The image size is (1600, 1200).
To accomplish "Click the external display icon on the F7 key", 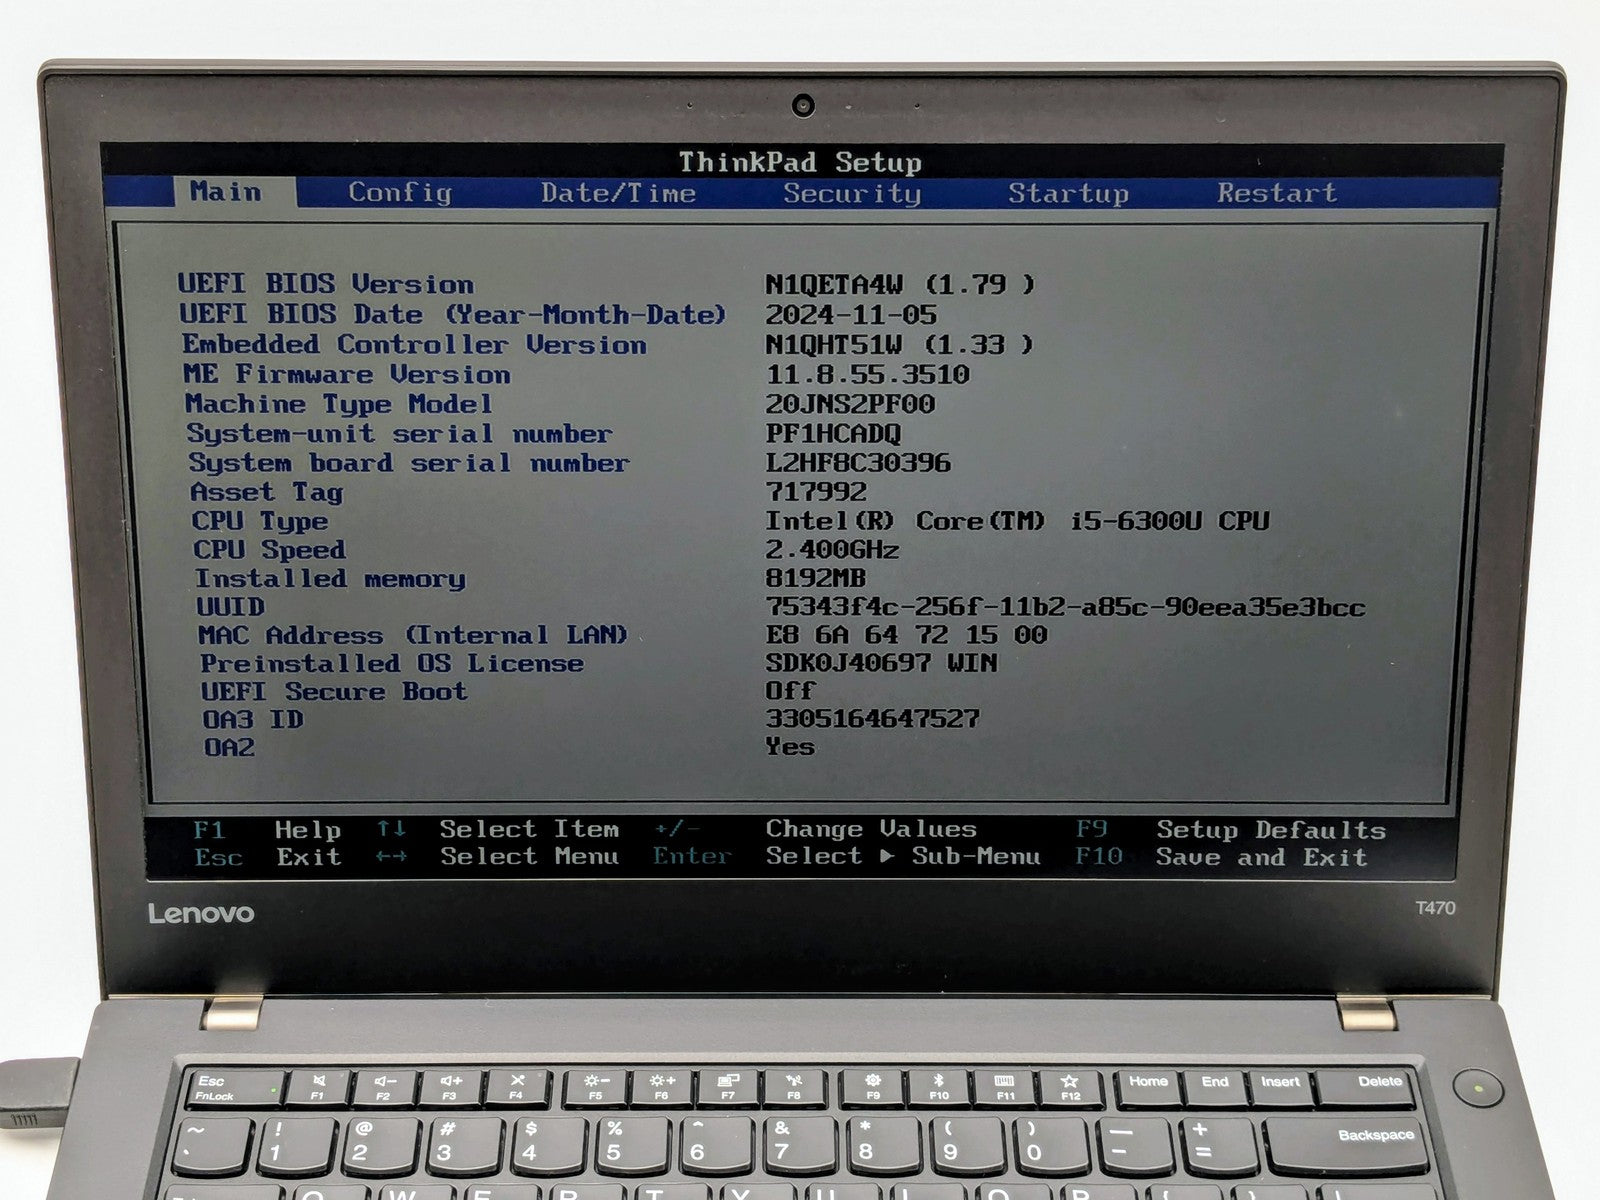I will pos(728,1081).
